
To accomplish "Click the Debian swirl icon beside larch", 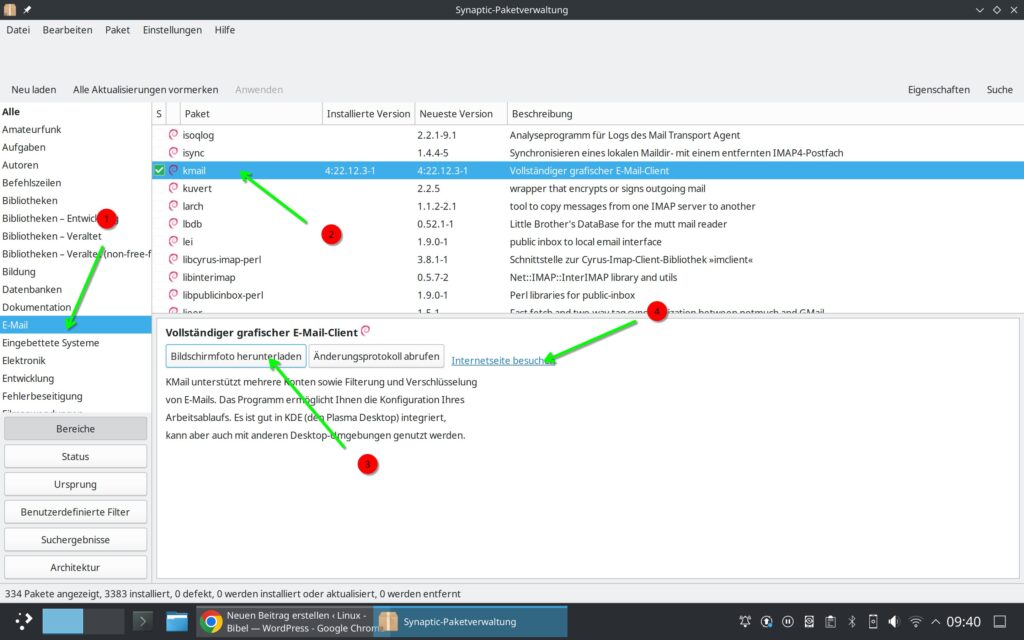I will [173, 206].
